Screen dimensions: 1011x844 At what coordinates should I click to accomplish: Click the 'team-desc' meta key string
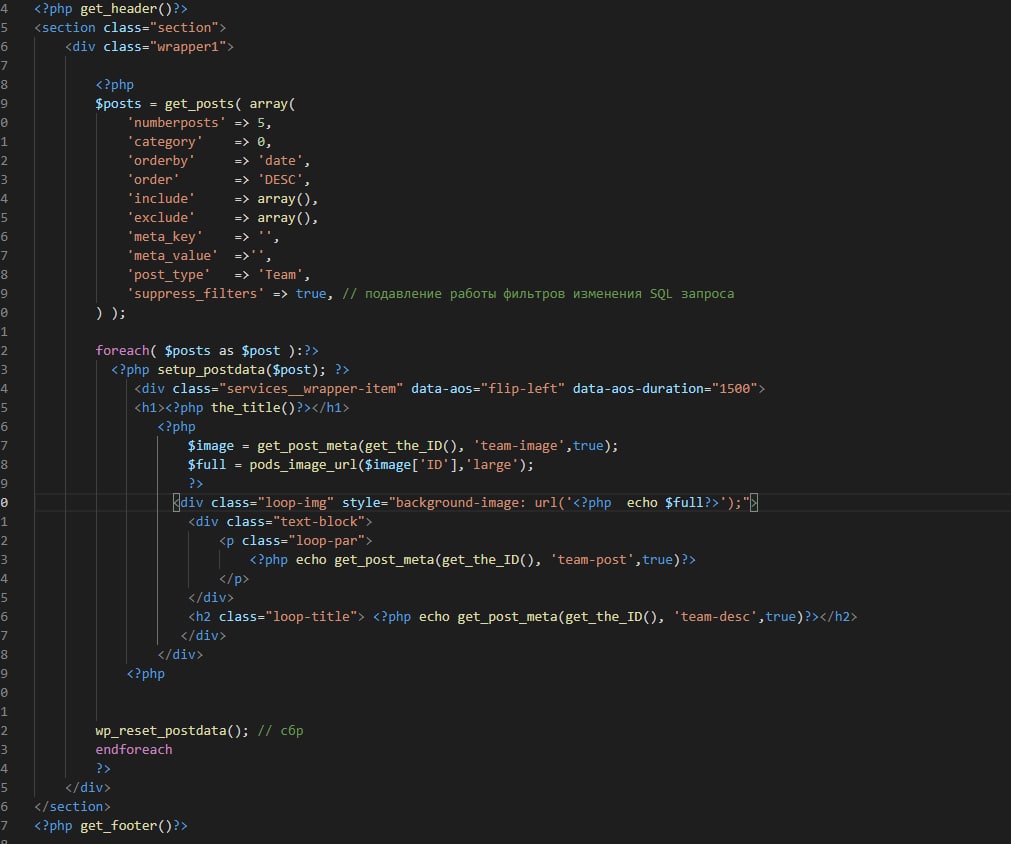pyautogui.click(x=716, y=617)
